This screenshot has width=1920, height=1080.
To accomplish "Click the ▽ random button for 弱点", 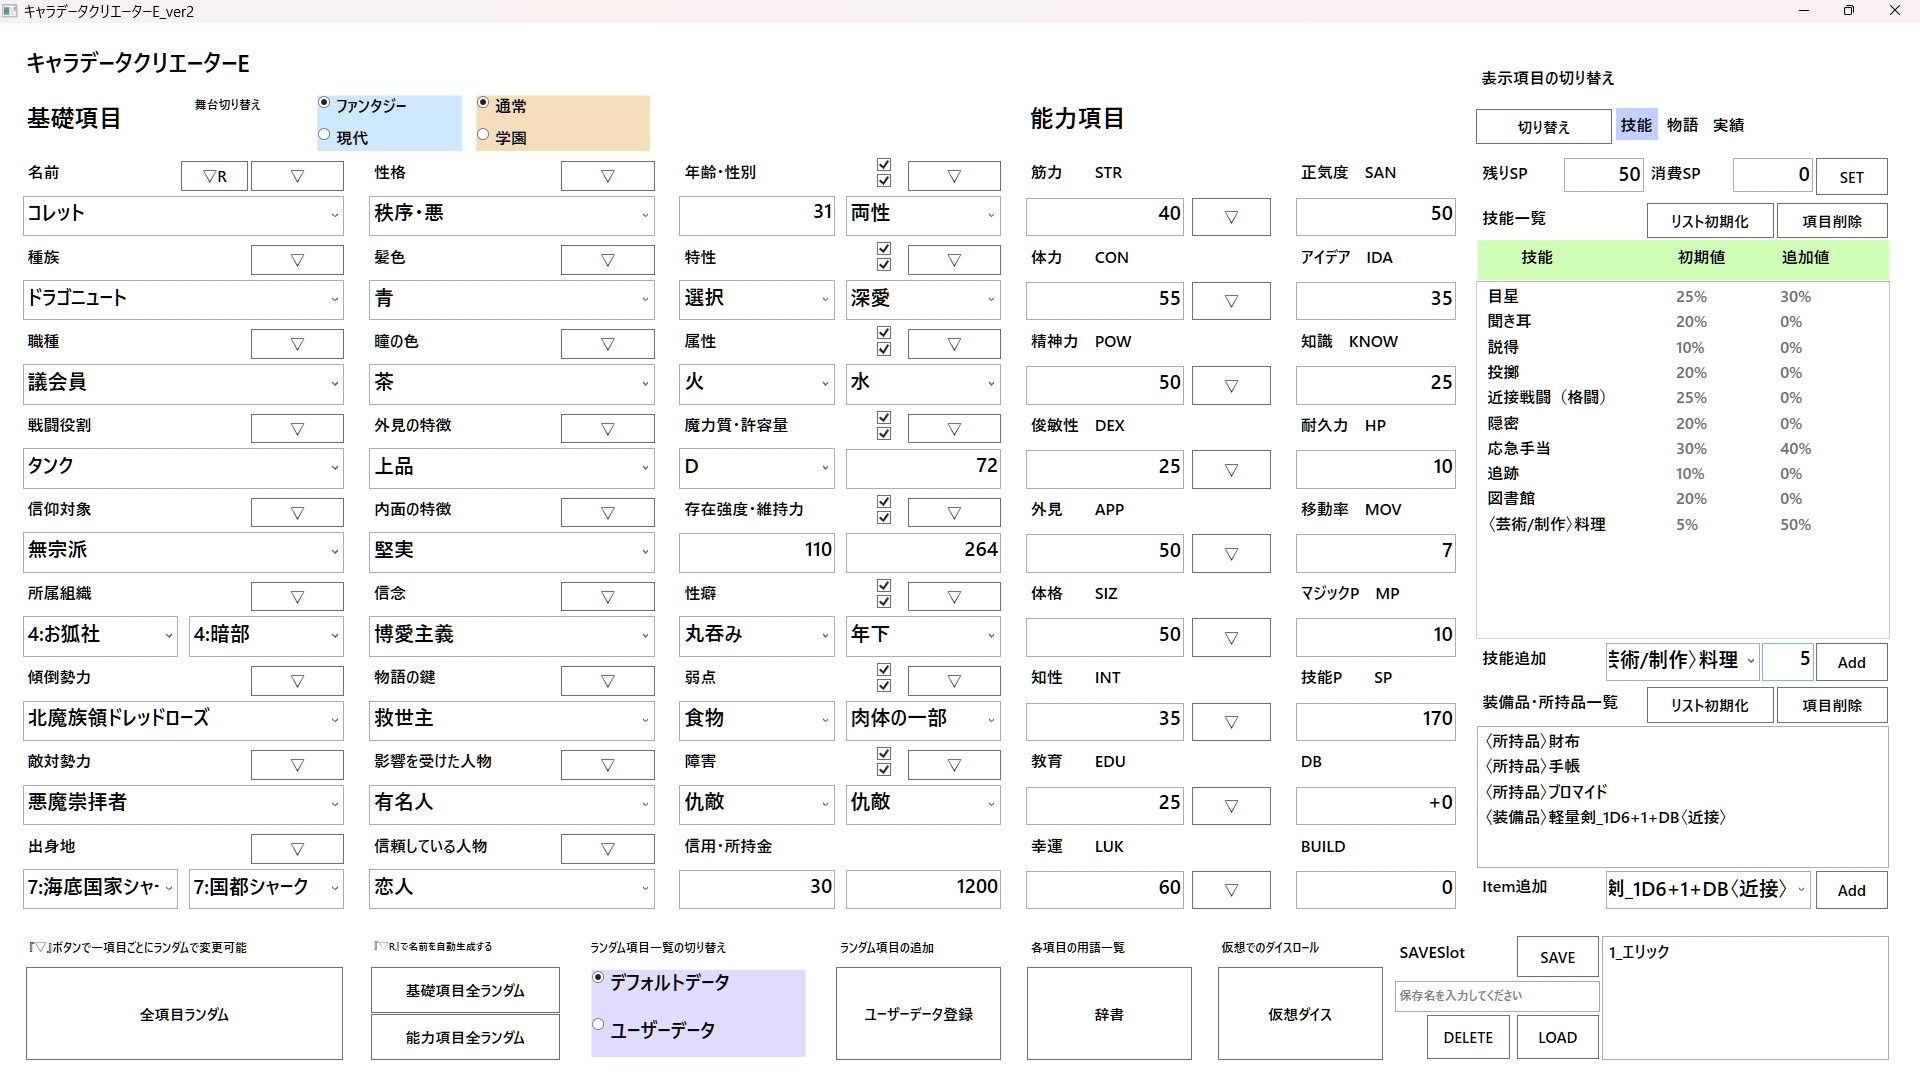I will (x=953, y=681).
